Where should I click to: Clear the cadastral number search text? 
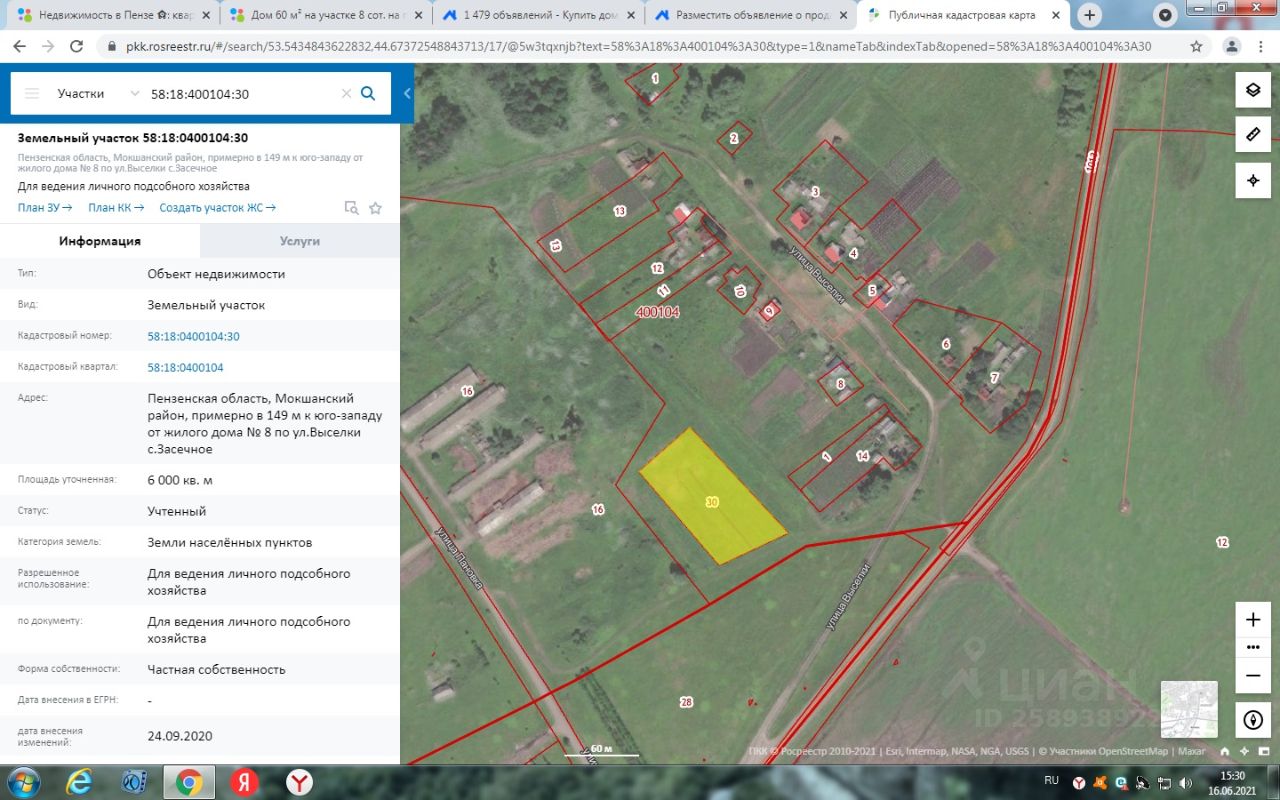(x=346, y=93)
